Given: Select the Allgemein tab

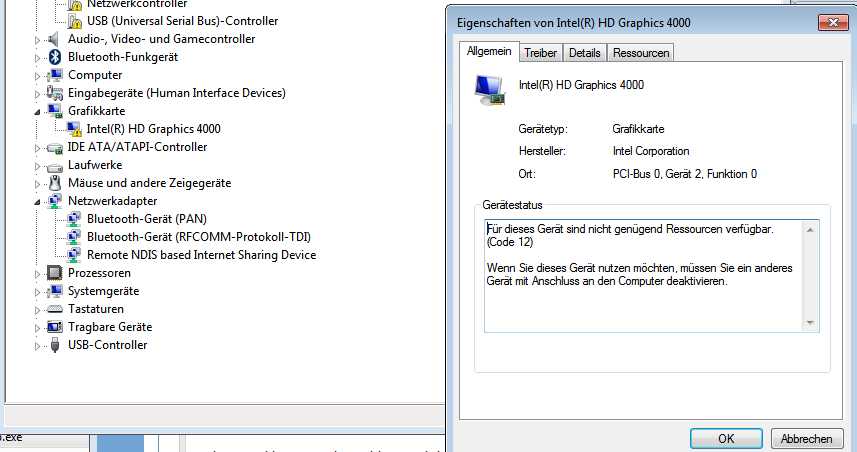Looking at the screenshot, I should pos(489,51).
